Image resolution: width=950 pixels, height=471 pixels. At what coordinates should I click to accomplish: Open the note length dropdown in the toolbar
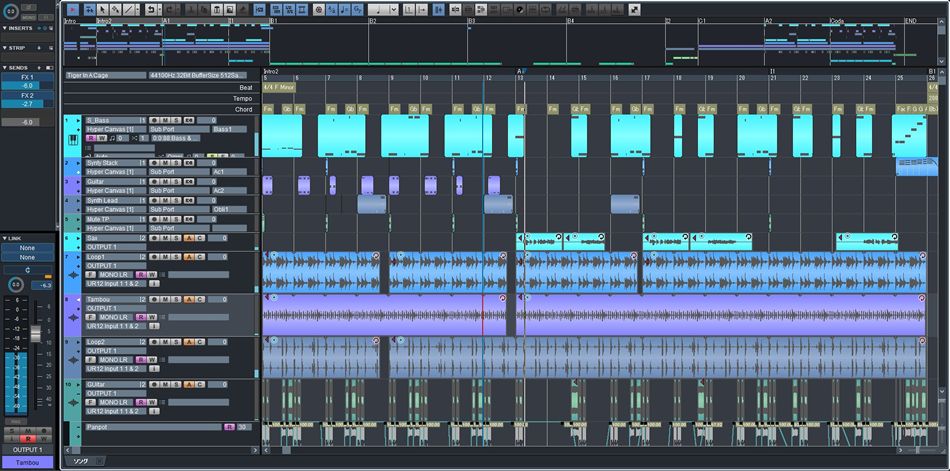point(394,10)
